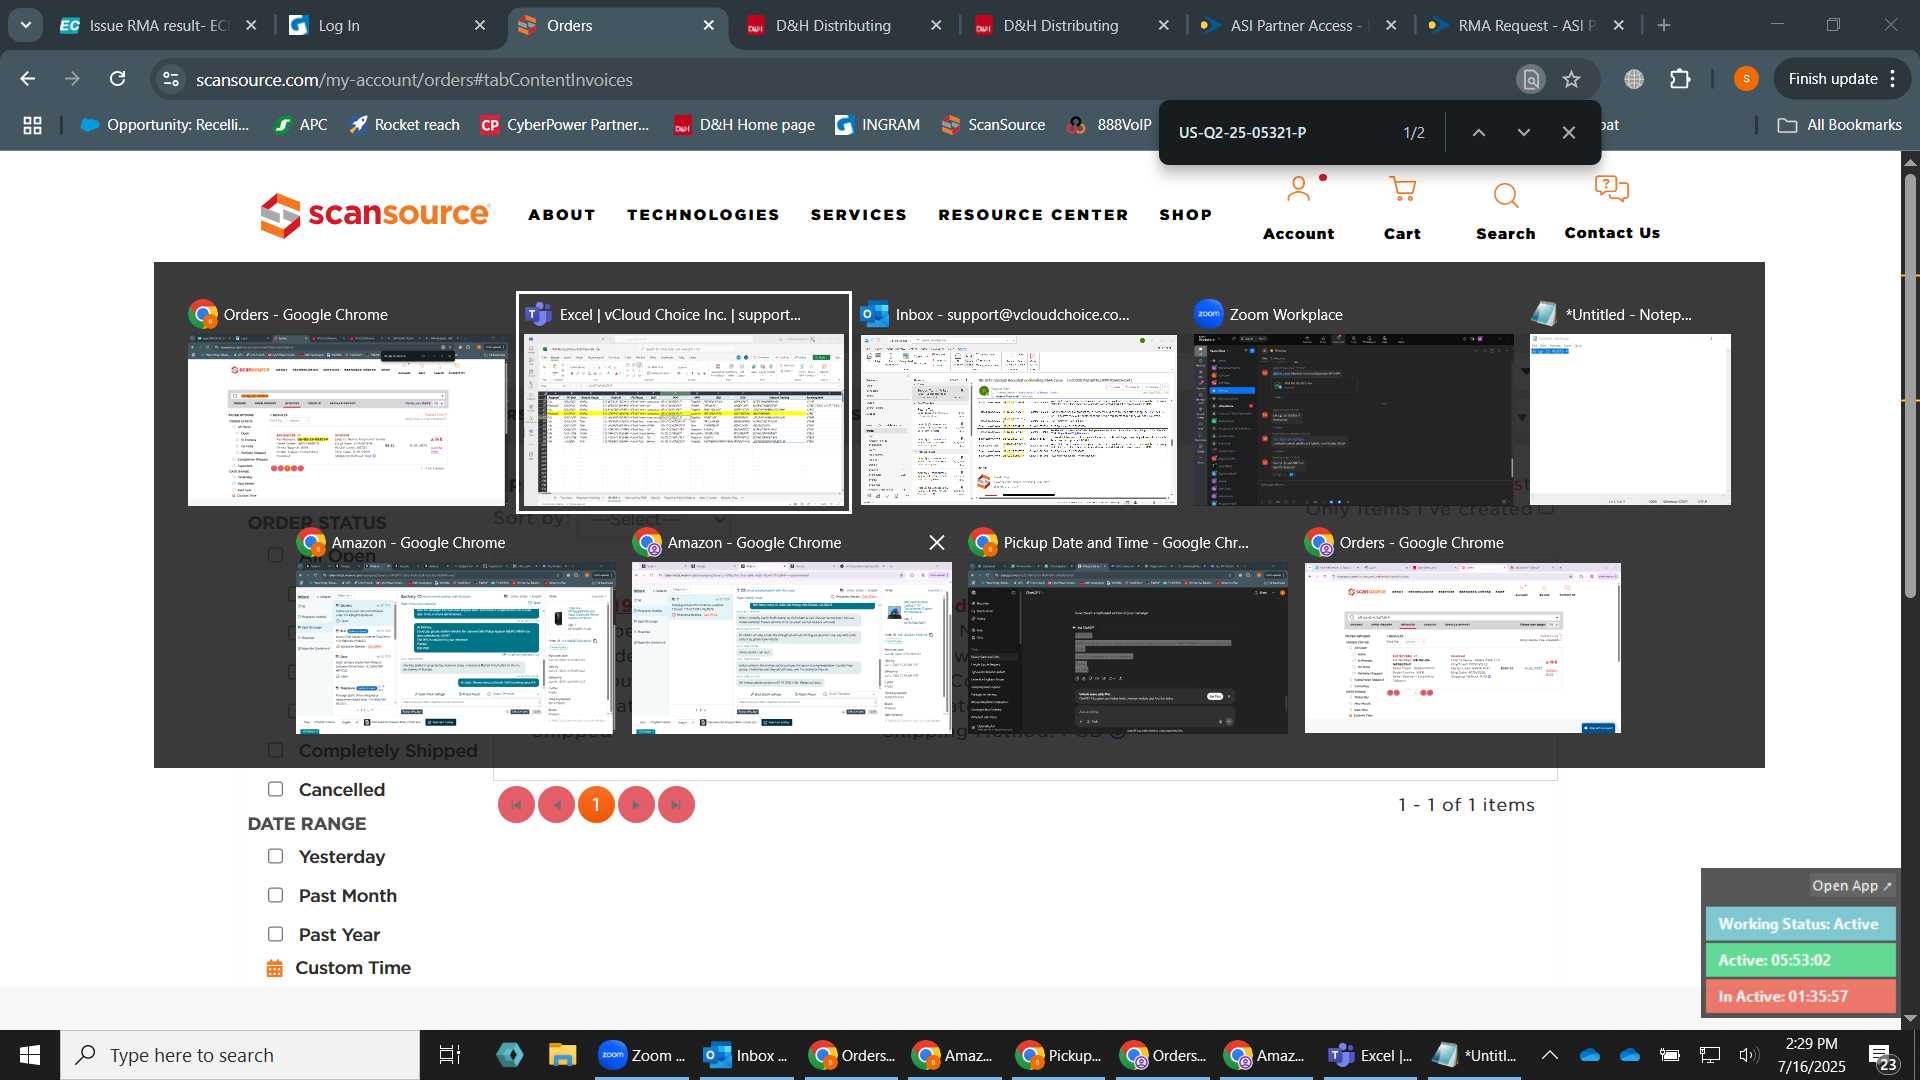Open Task View on the taskbar
The width and height of the screenshot is (1920, 1080).
(450, 1055)
